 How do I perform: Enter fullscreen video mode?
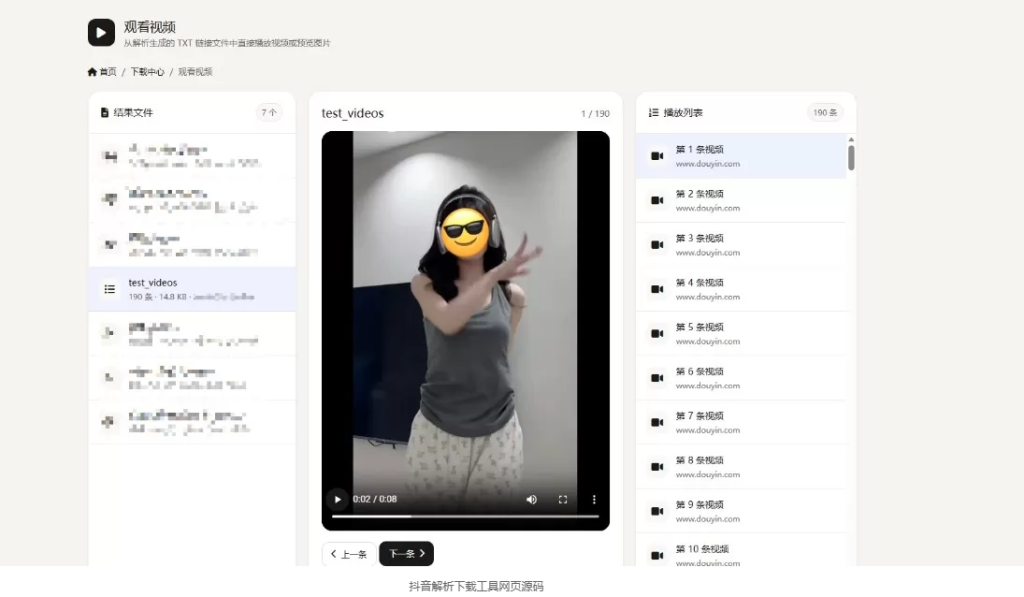[563, 500]
